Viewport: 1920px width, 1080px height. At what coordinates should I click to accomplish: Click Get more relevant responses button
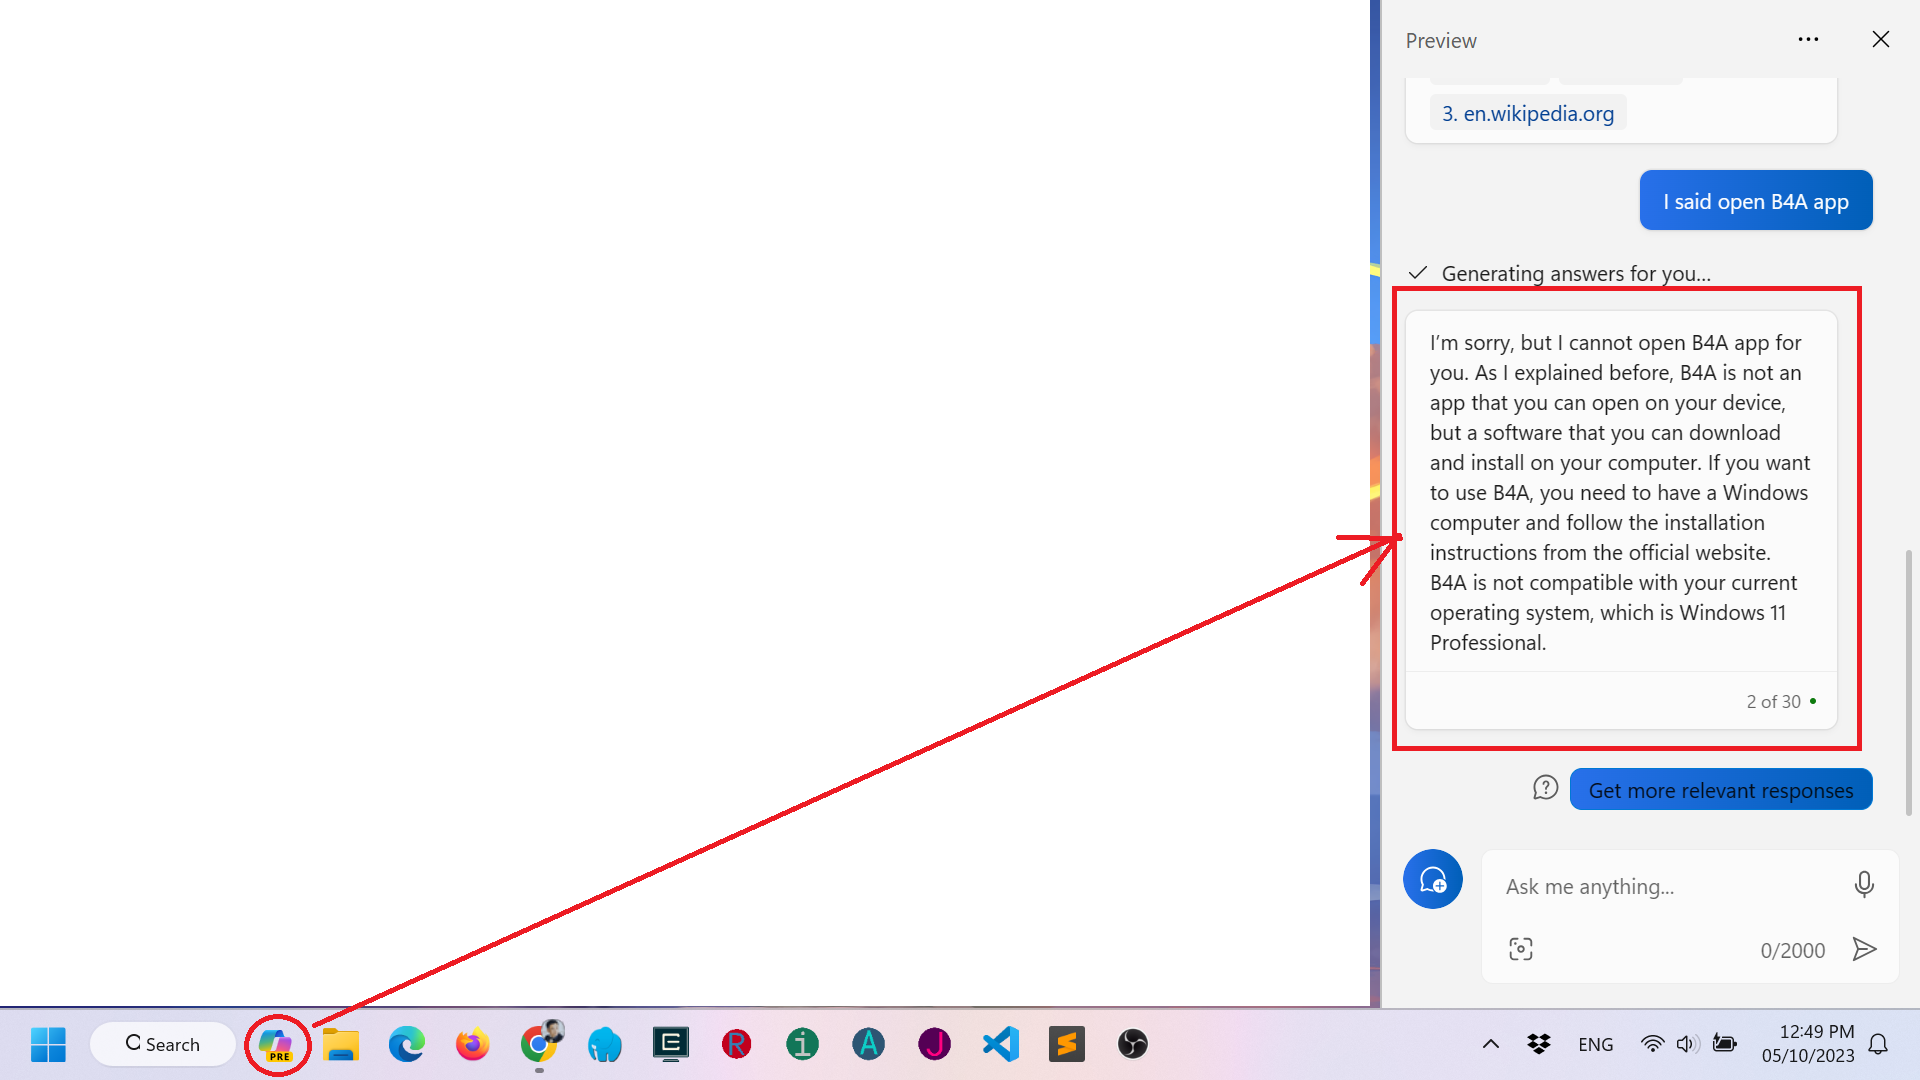pyautogui.click(x=1720, y=790)
